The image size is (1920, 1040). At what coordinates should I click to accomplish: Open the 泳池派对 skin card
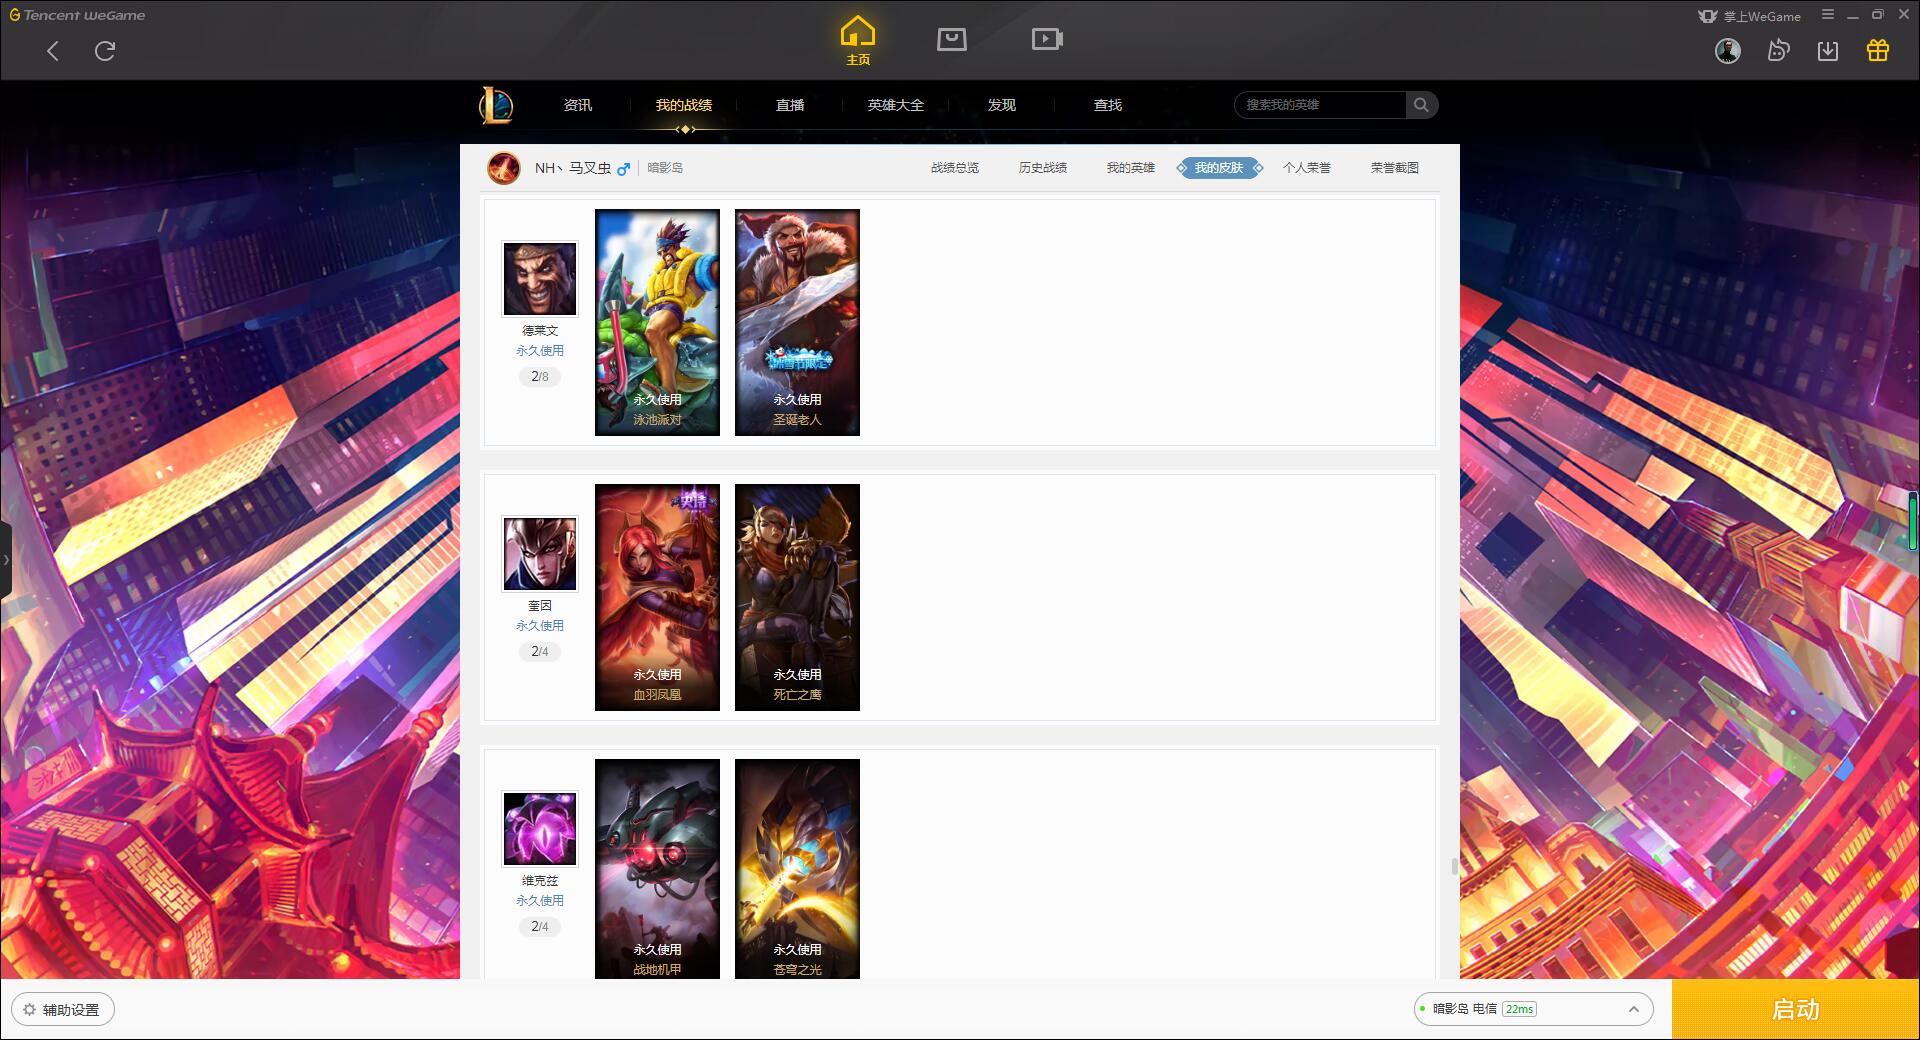tap(657, 322)
